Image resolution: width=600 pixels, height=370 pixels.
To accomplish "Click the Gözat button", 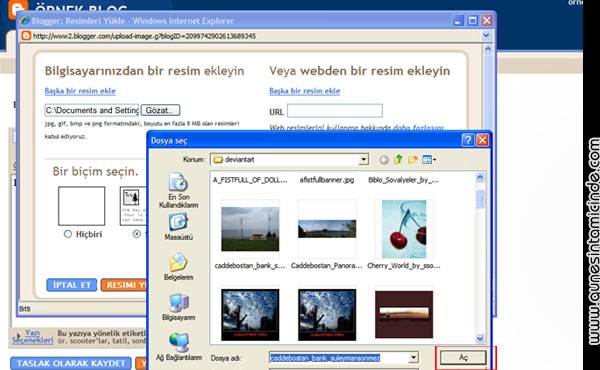I will point(160,110).
